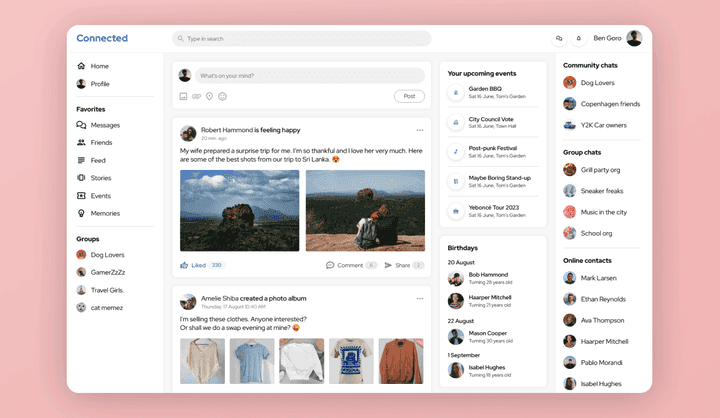
Task: Open Ben Goro's profile avatar menu
Action: point(634,39)
